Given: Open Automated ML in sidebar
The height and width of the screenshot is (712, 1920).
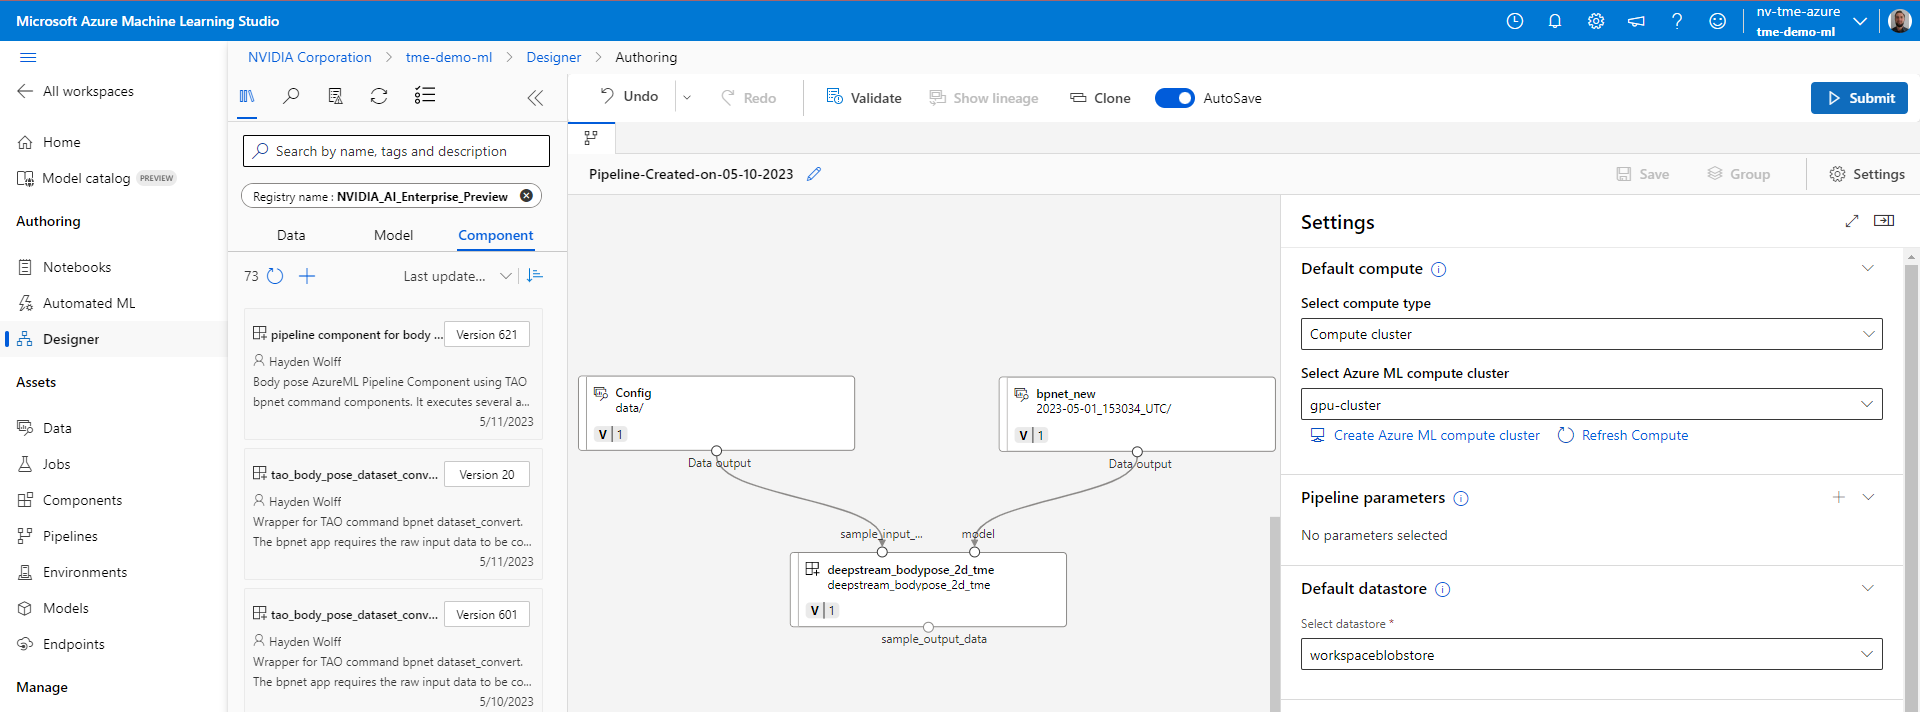Looking at the screenshot, I should tap(89, 303).
